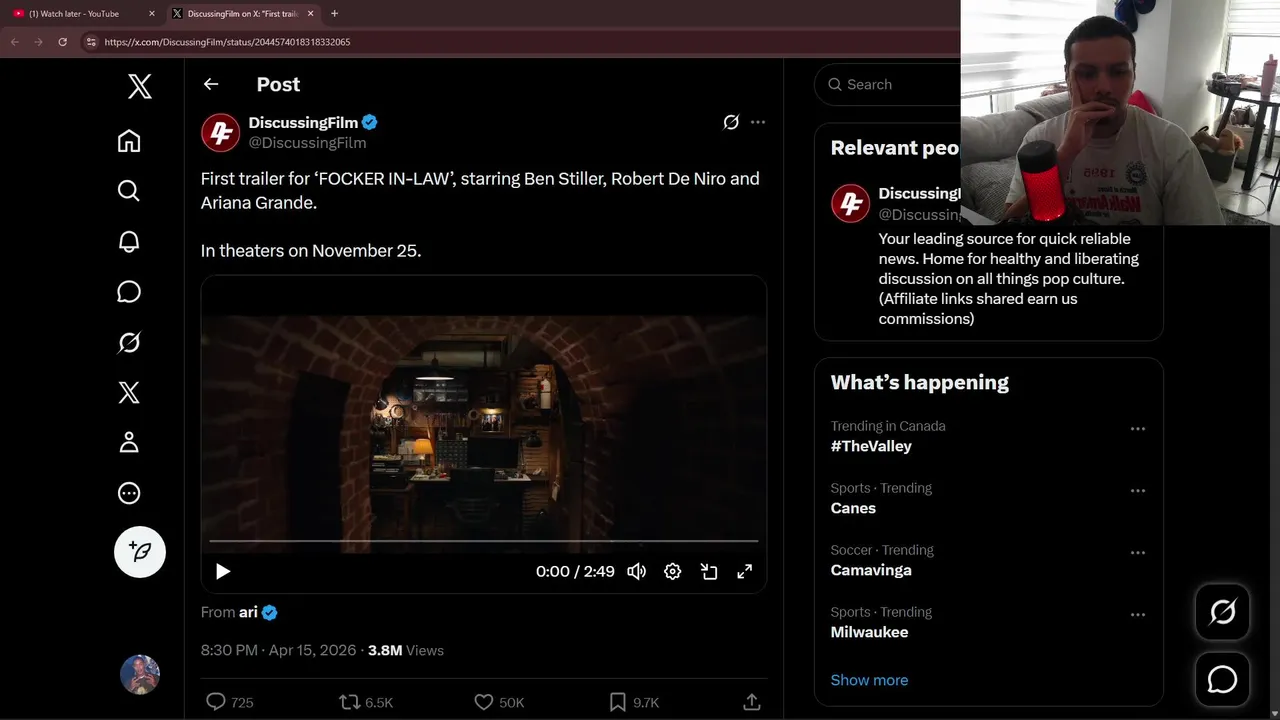Click 3.8M Views count
This screenshot has width=1280, height=720.
coord(406,650)
